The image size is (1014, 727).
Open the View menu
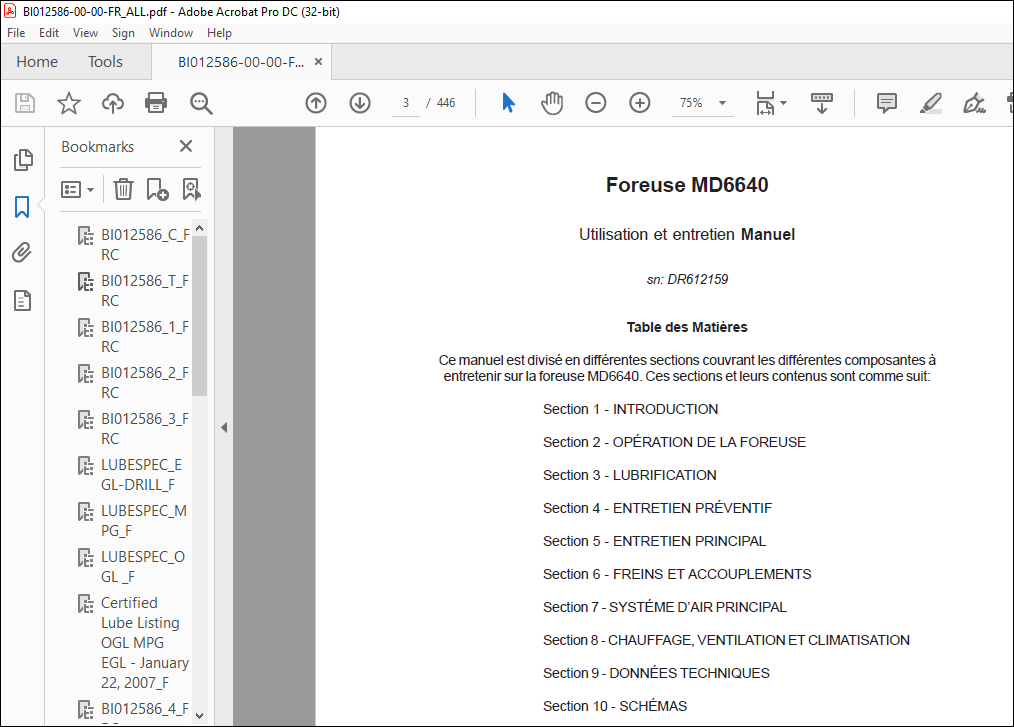85,33
